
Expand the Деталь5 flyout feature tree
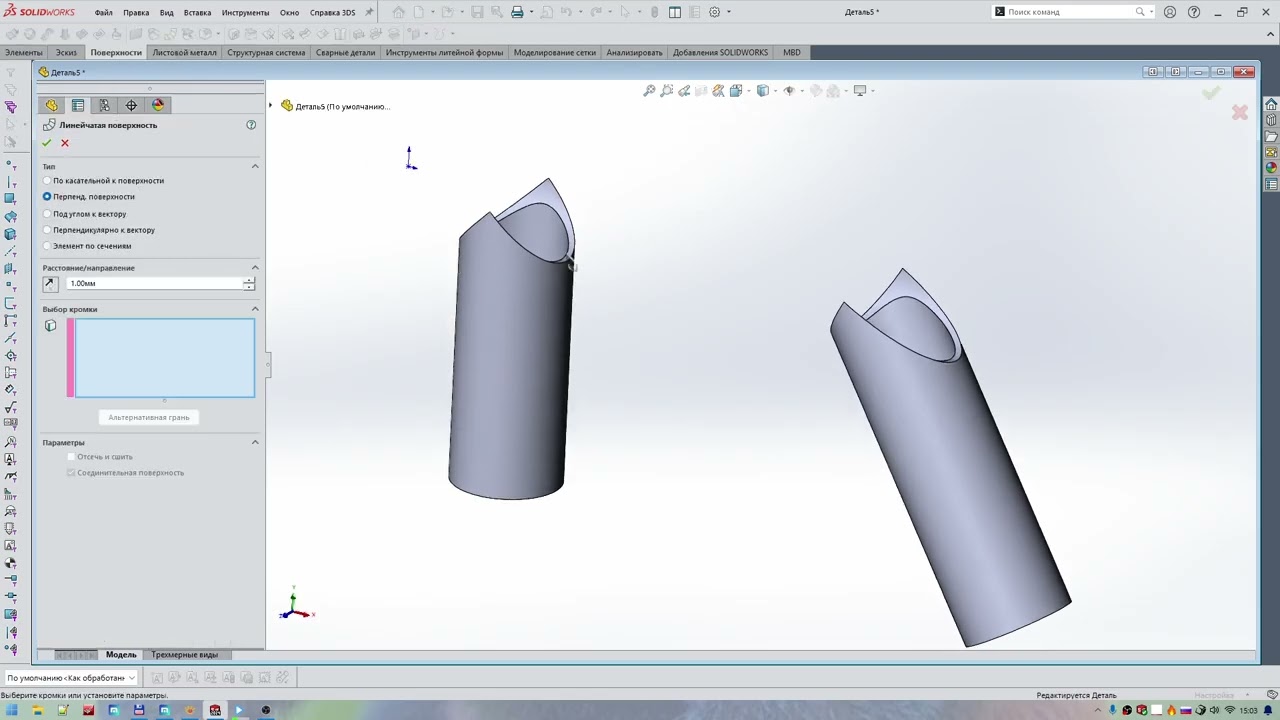click(270, 106)
